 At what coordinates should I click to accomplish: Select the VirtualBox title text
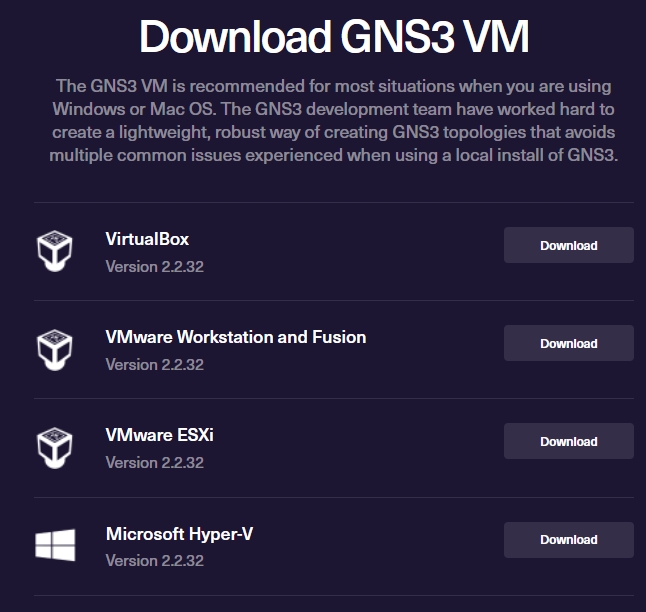click(147, 239)
